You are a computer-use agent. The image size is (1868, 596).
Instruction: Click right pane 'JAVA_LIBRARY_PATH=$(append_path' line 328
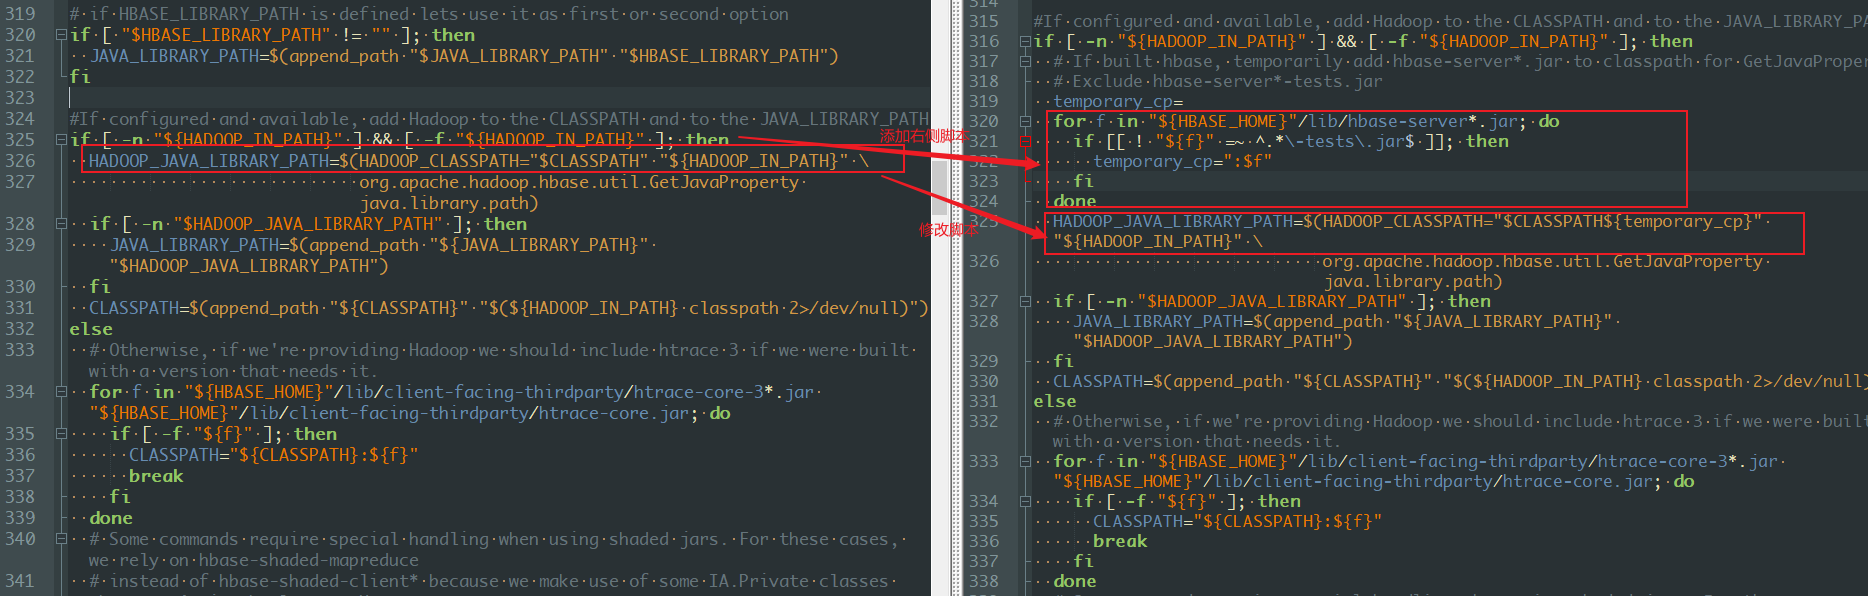click(1343, 321)
